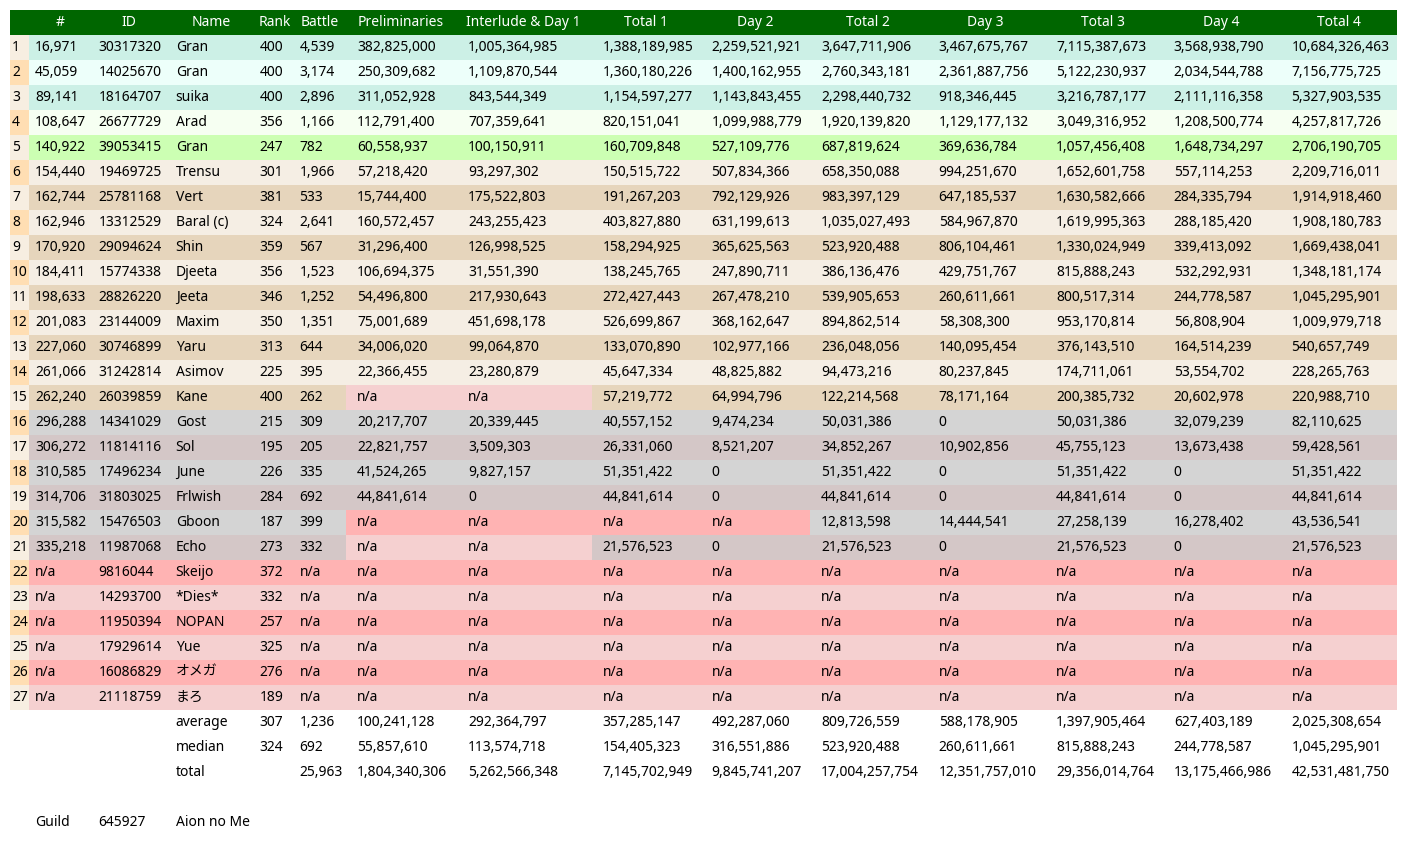Click the name cell "*Dies*"
The width and height of the screenshot is (1407, 845).
click(197, 596)
